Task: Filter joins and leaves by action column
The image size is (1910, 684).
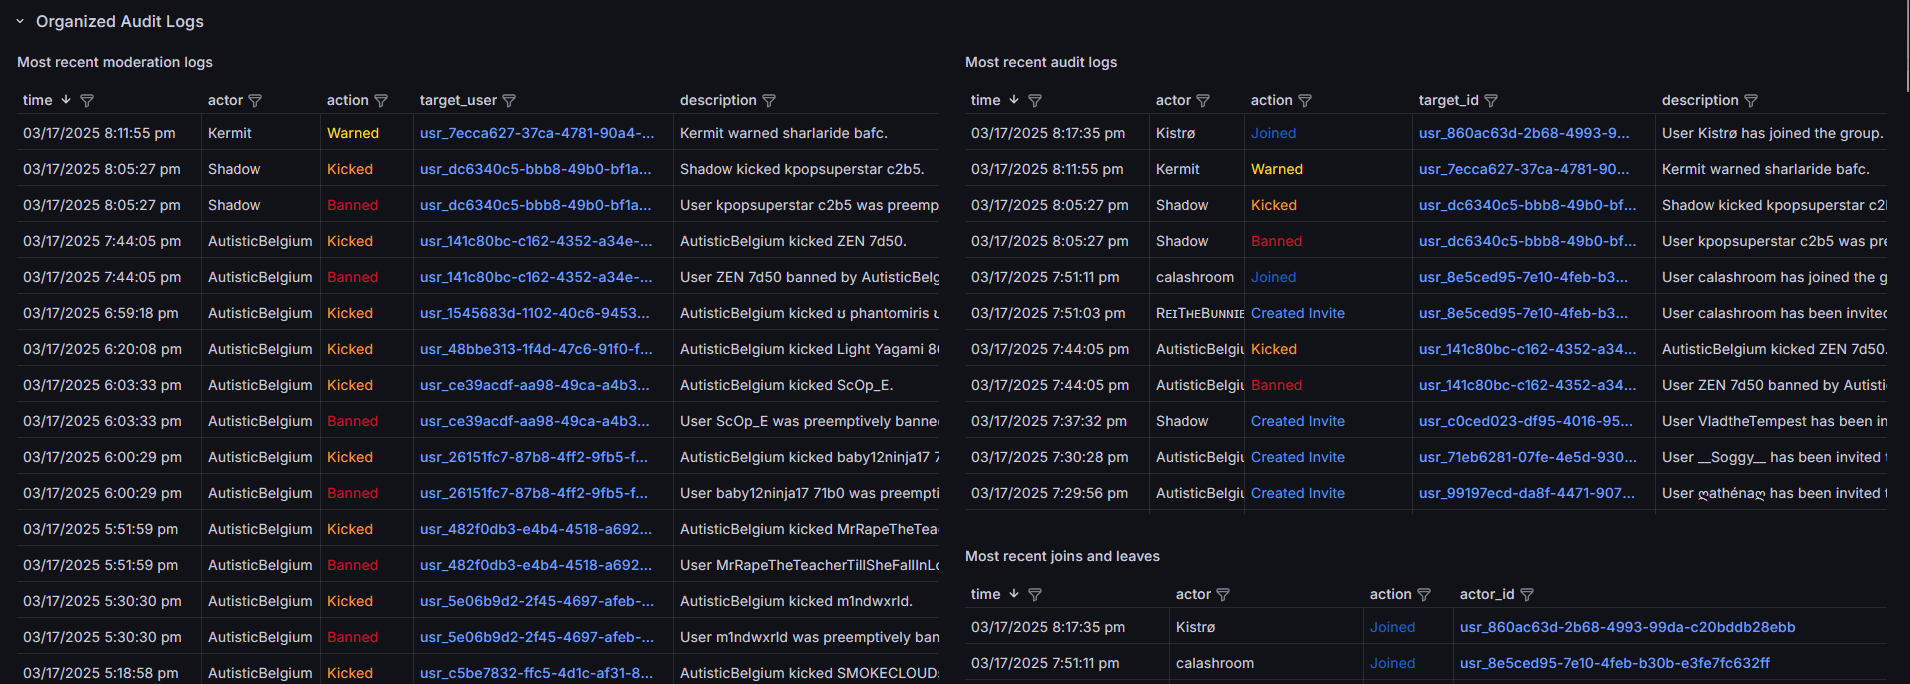Action: tap(1424, 594)
